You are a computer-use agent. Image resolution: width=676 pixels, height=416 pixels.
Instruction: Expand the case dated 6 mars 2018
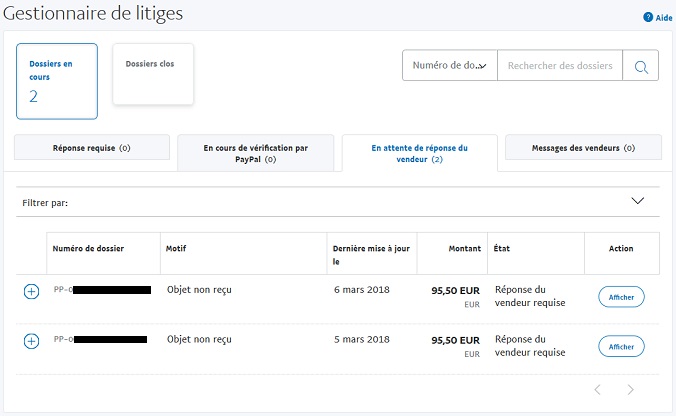[31, 291]
